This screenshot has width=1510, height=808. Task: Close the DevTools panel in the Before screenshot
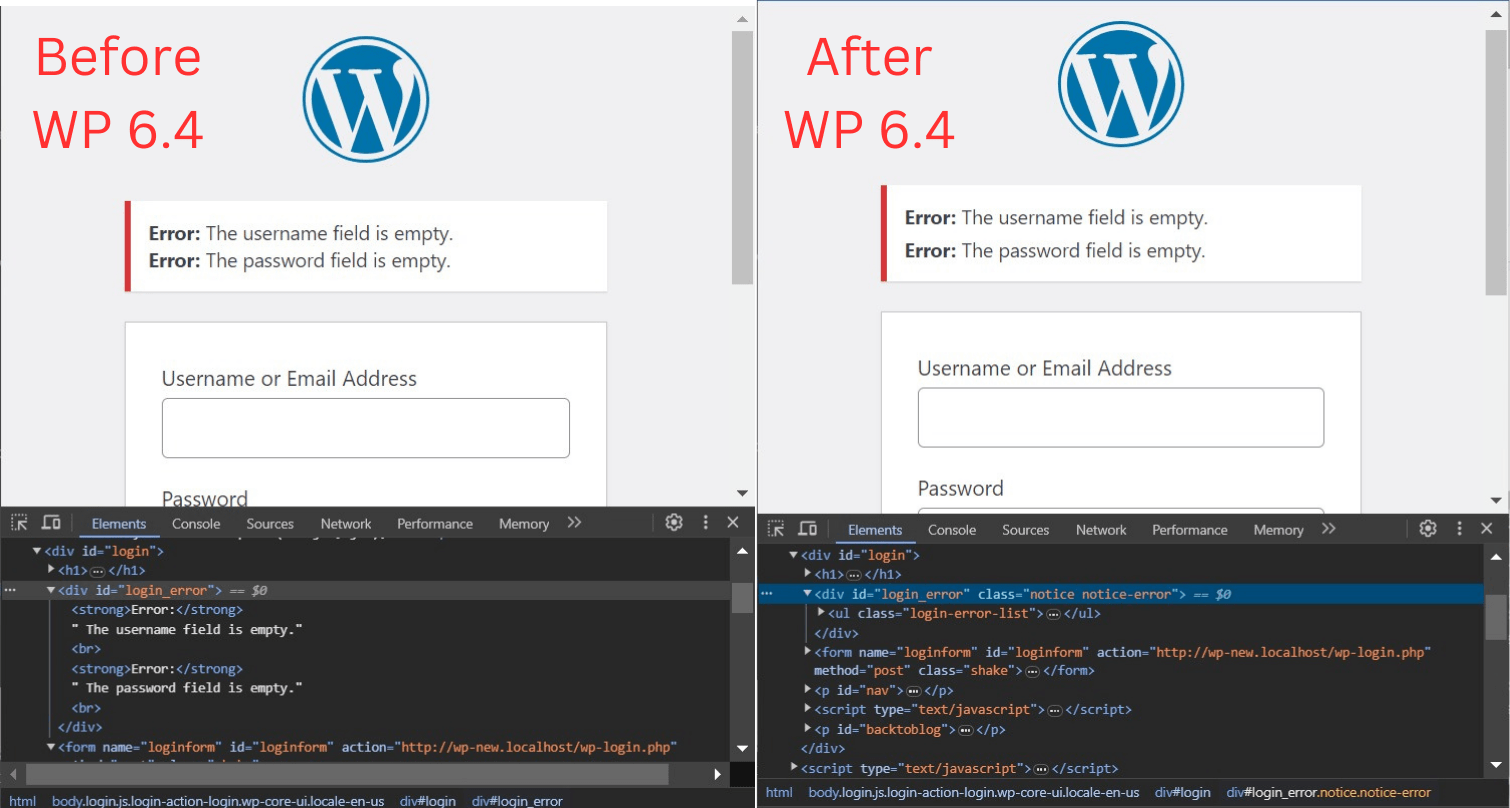[733, 522]
